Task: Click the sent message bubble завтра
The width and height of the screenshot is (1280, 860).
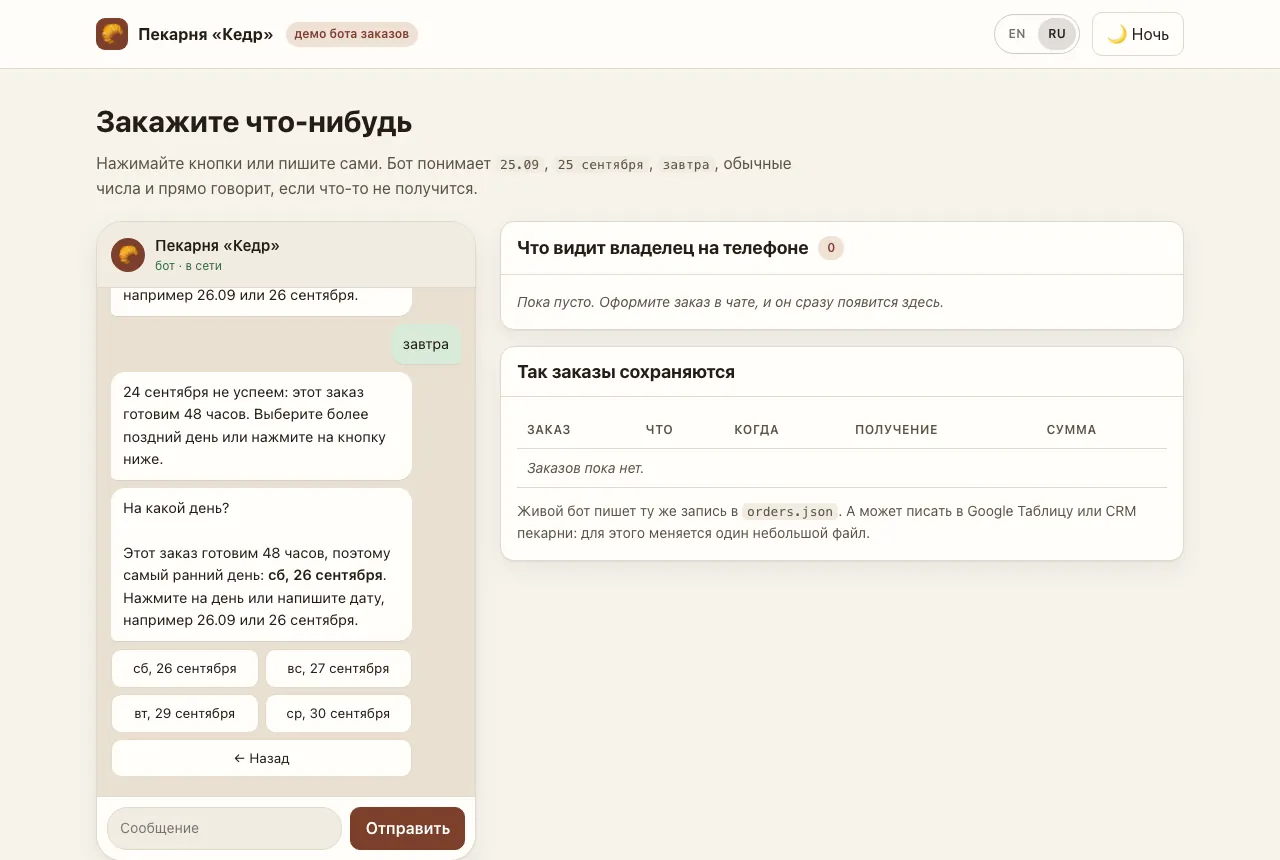Action: [426, 344]
